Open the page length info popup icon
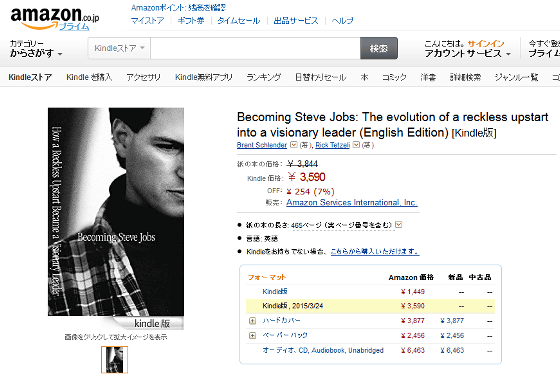The height and width of the screenshot is (378, 560). click(399, 225)
